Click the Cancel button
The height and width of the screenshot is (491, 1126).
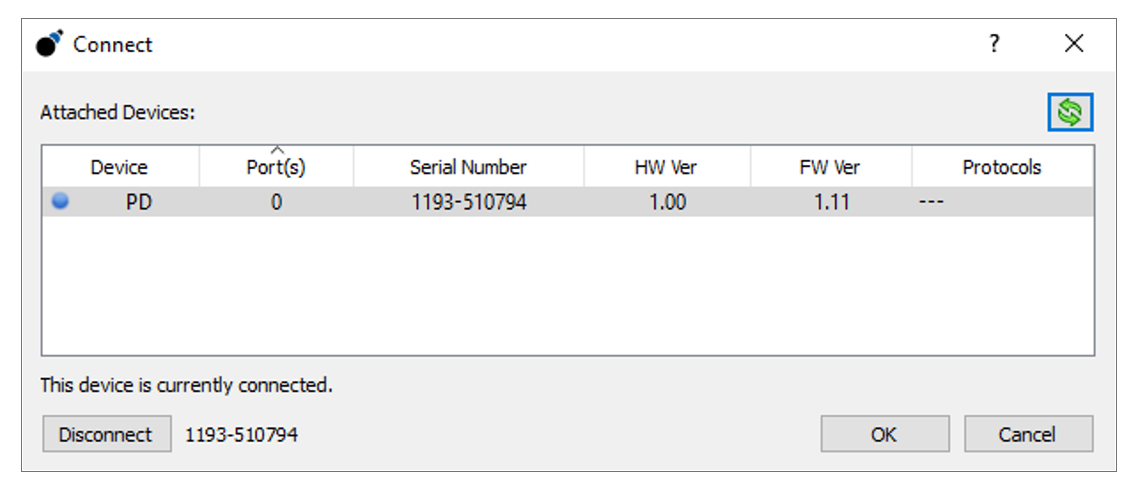tap(1028, 434)
